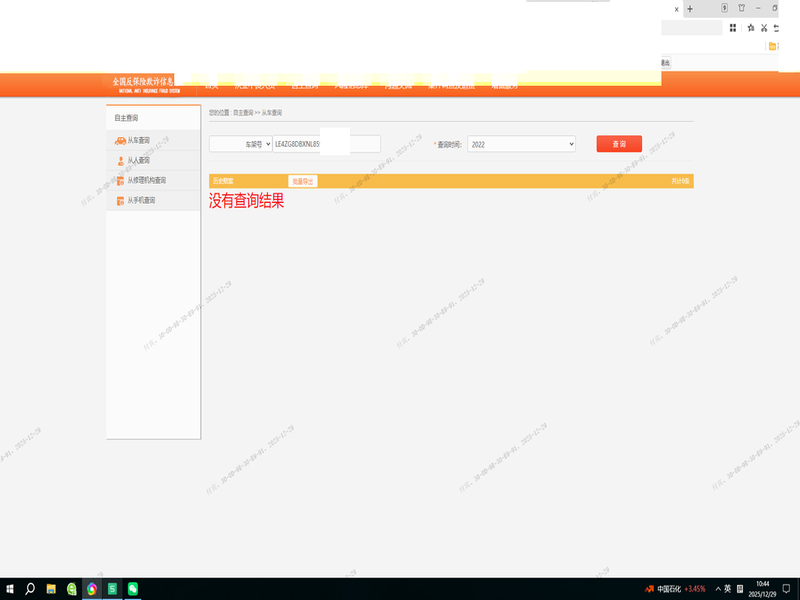This screenshot has height=600, width=800.
Task: Click the Windows Start button
Action: [x=10, y=589]
